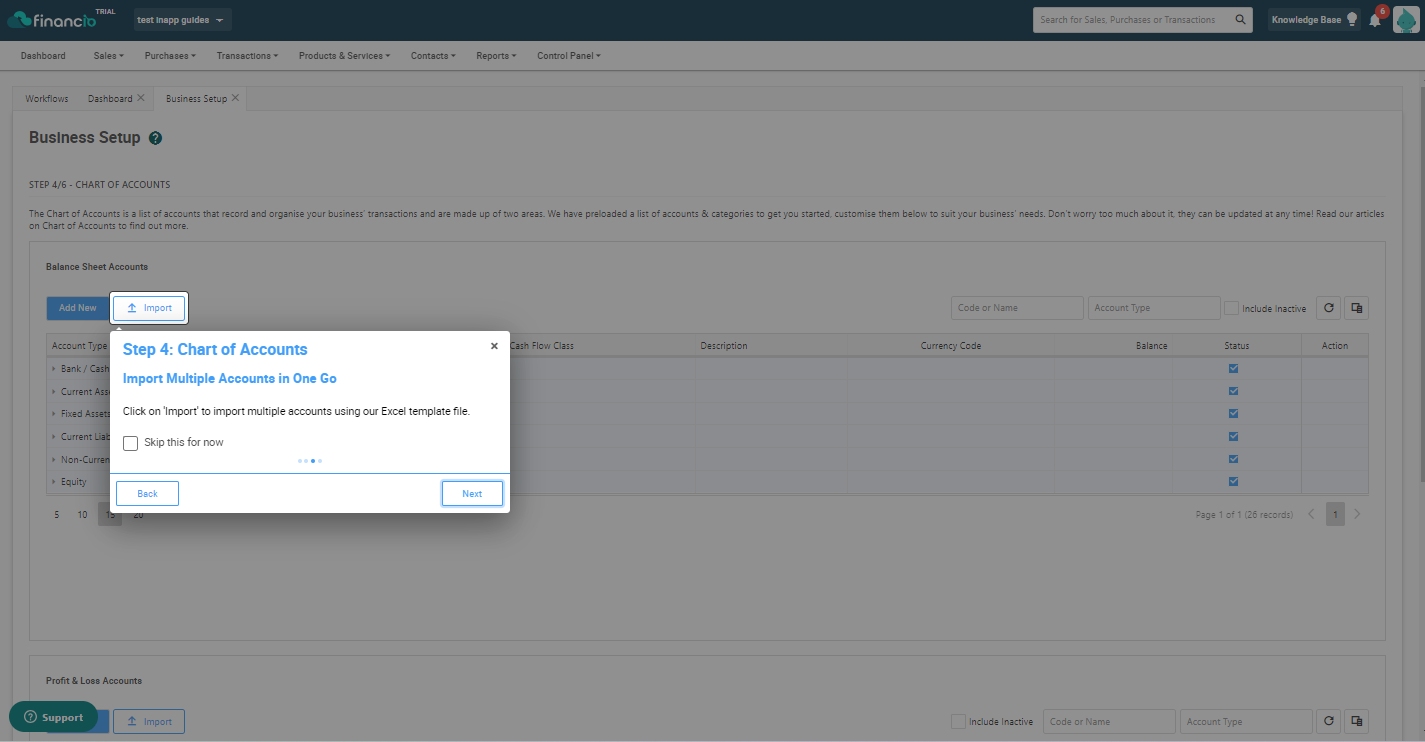Click Next in the guide popup
Image resolution: width=1425 pixels, height=742 pixels.
472,493
